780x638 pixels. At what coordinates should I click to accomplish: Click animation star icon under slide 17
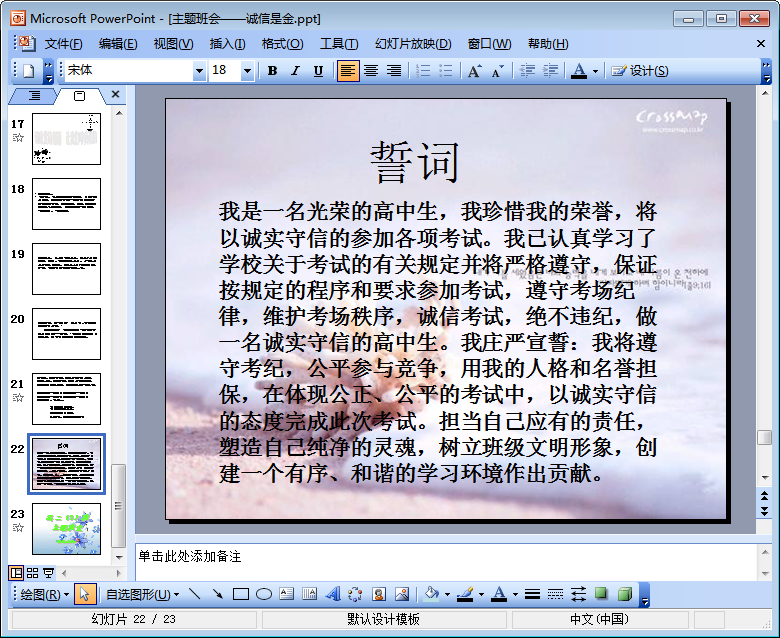point(18,138)
